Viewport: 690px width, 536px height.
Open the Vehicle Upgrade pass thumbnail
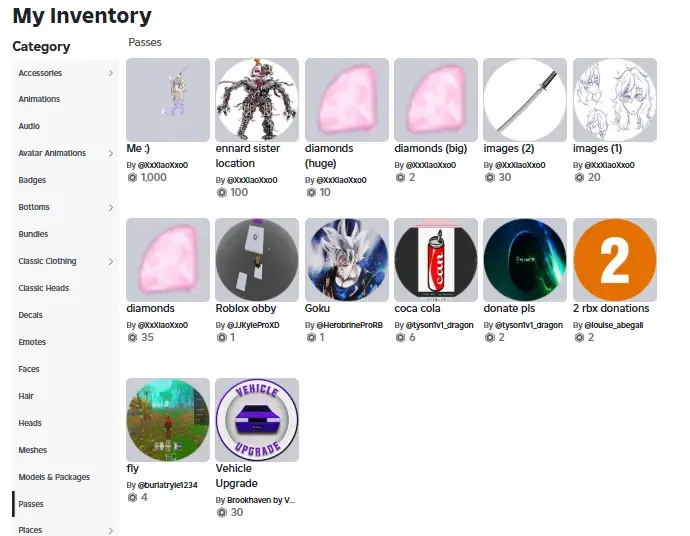click(257, 420)
